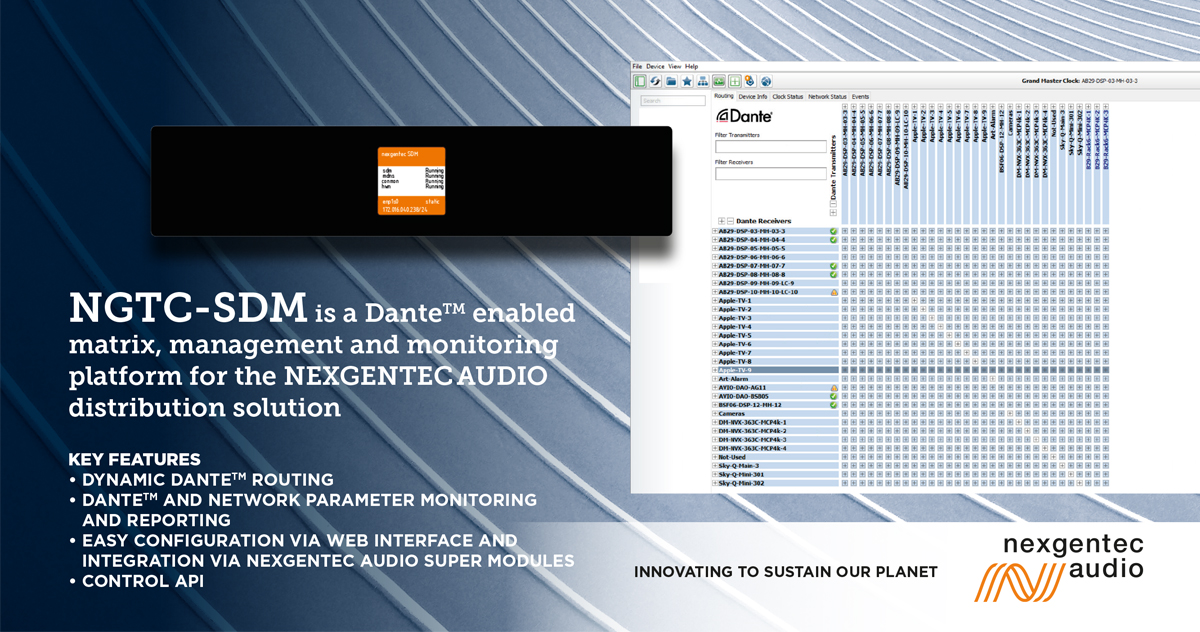Expand the Apple-TV-1 receiver row
Viewport: 1200px width, 632px height.
coord(715,300)
